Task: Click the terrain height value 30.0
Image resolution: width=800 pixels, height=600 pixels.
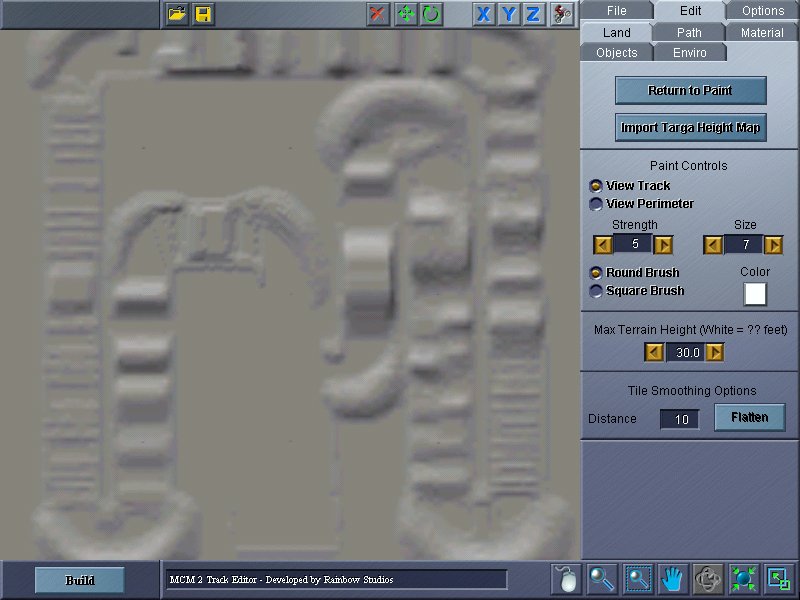Action: pos(685,352)
